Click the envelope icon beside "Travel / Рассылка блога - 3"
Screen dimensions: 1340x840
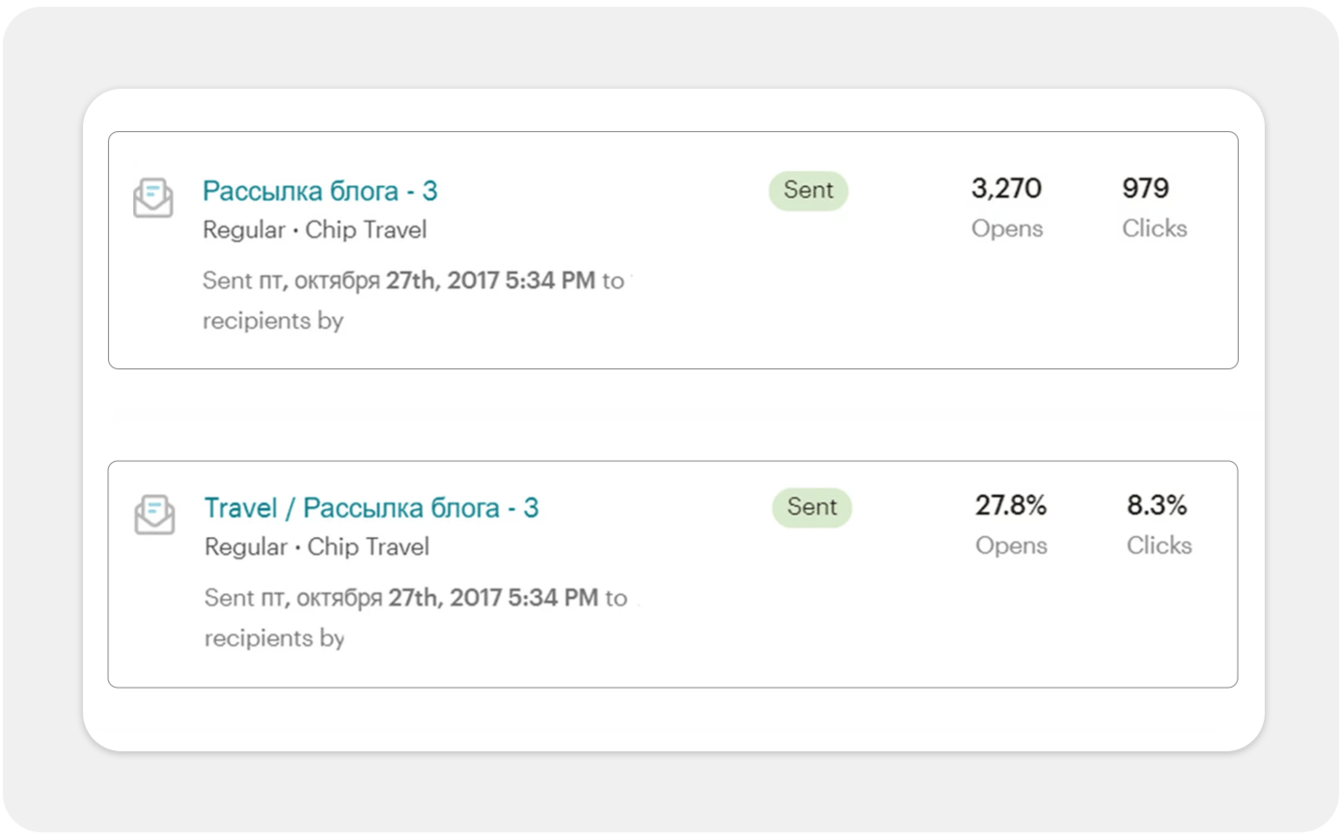[x=154, y=514]
